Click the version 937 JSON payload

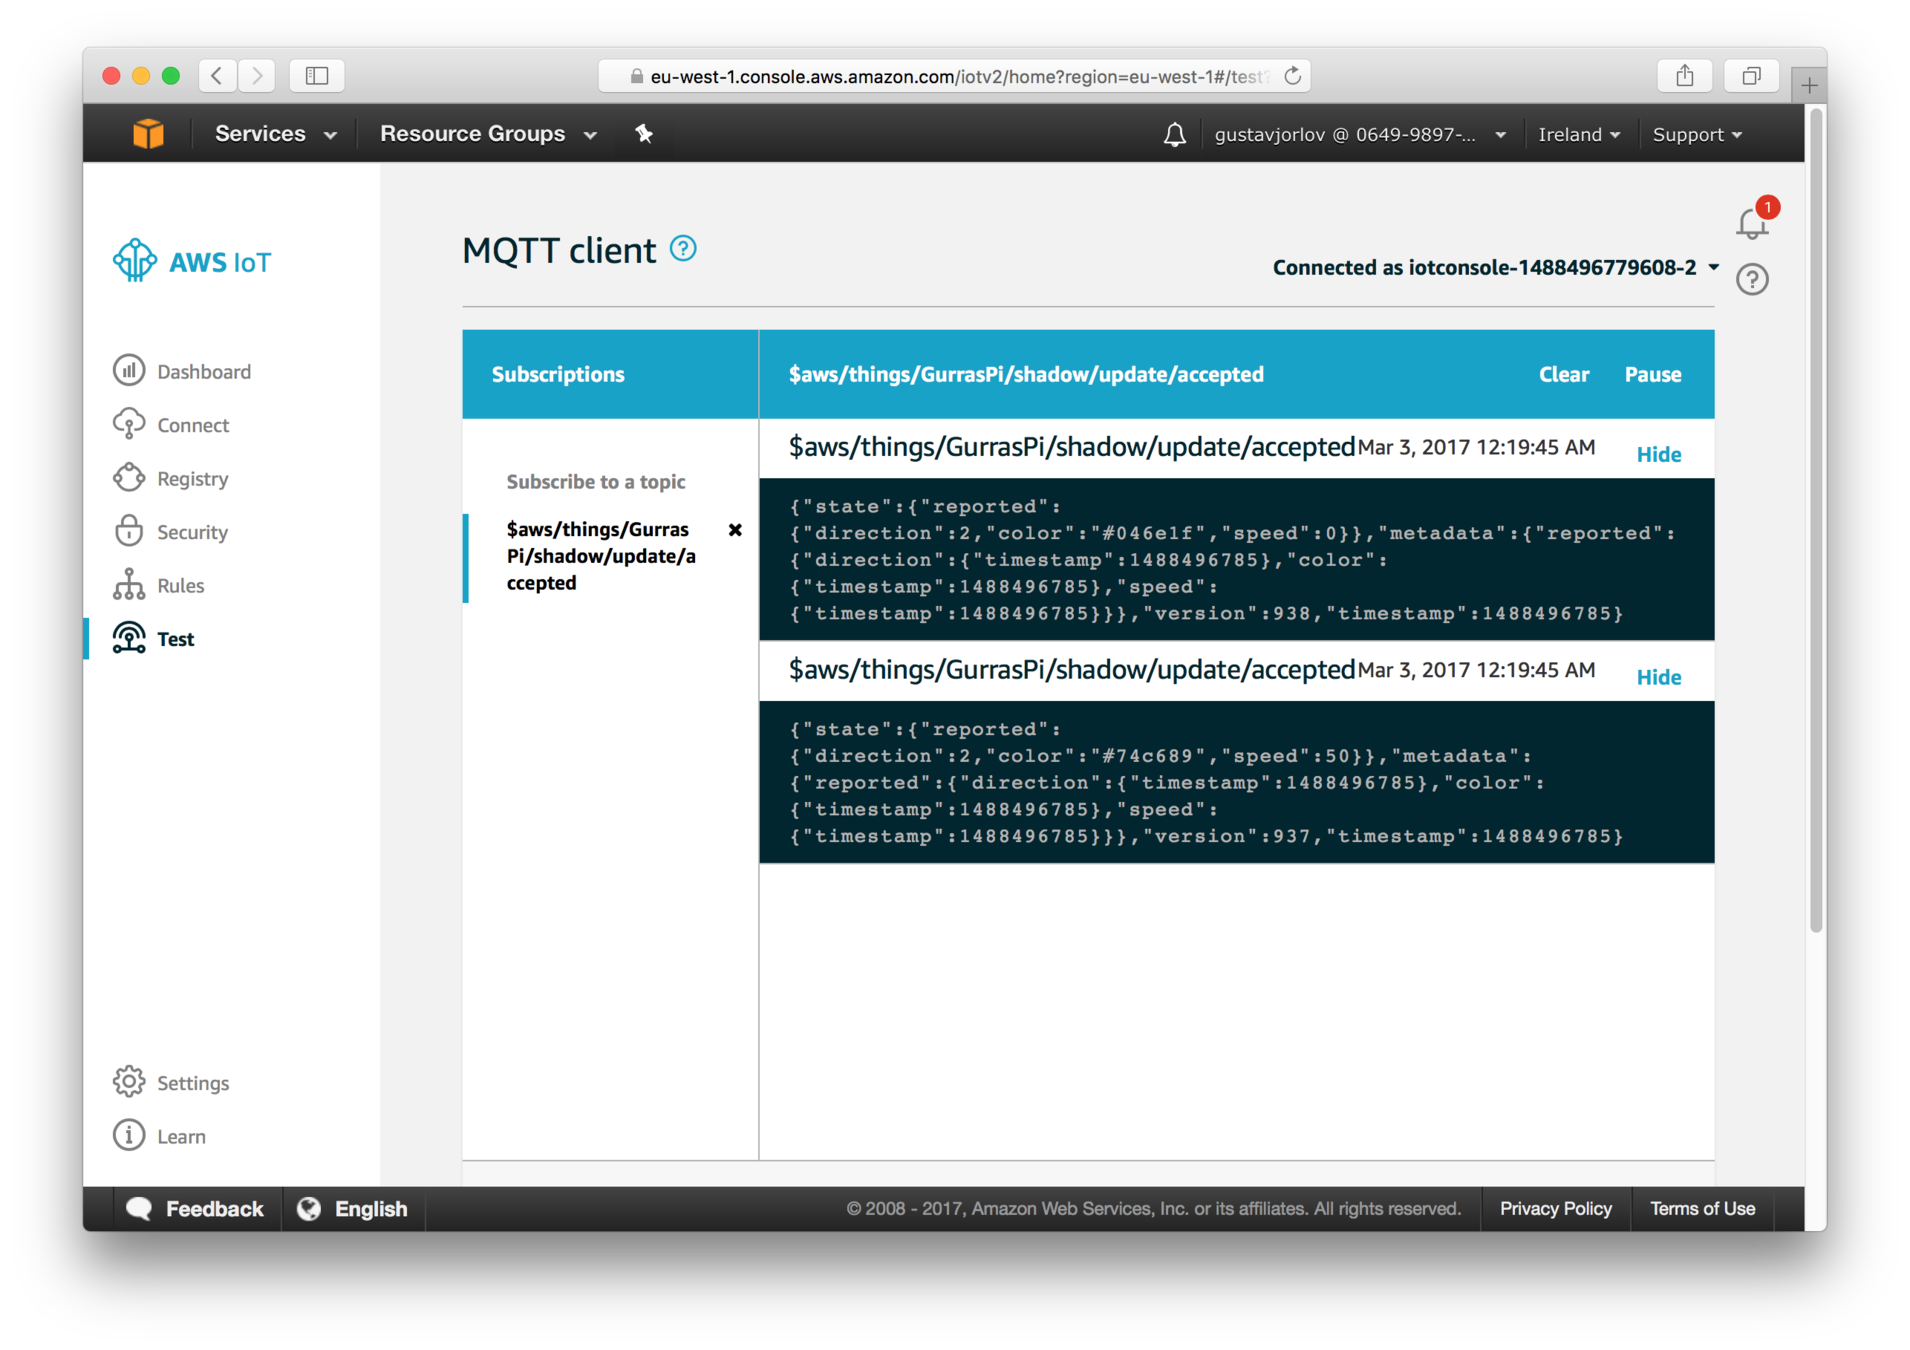click(1236, 782)
